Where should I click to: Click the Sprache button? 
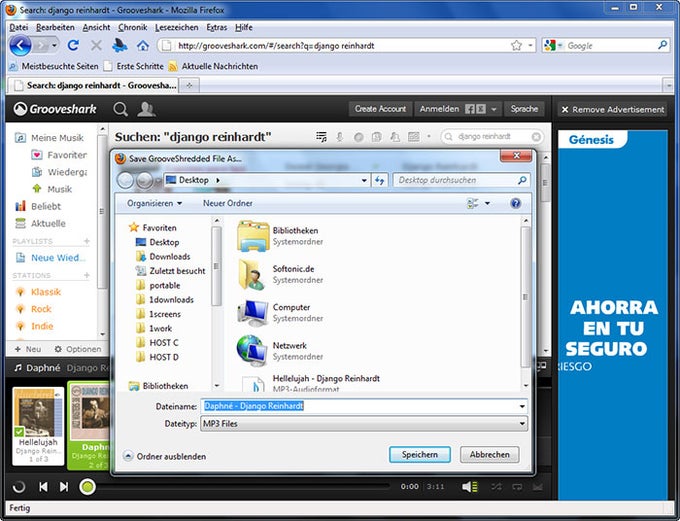pyautogui.click(x=524, y=109)
